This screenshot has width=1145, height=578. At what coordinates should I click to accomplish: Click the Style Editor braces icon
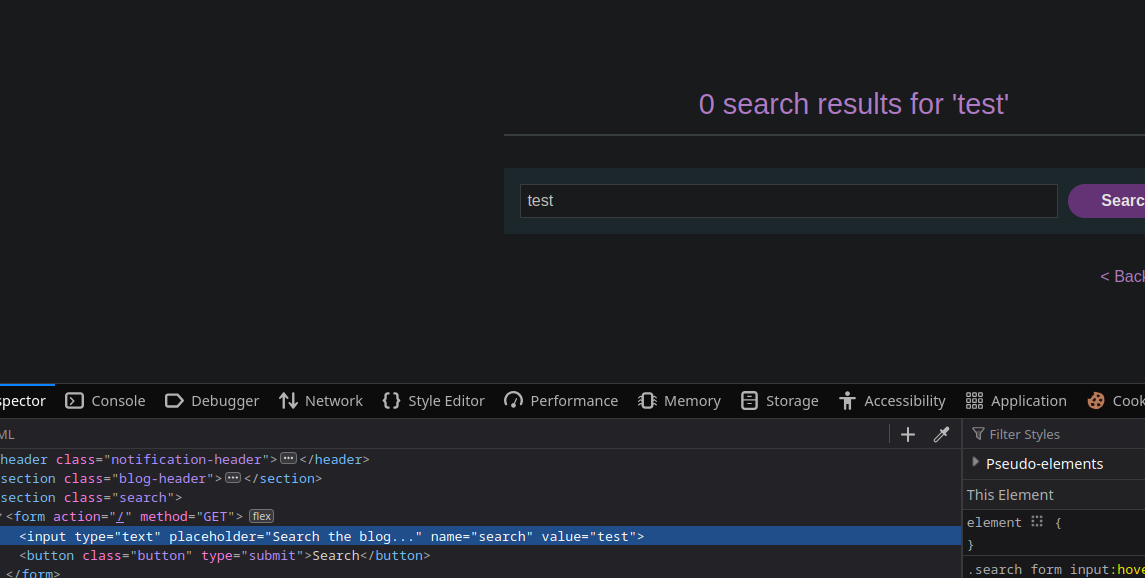[392, 401]
